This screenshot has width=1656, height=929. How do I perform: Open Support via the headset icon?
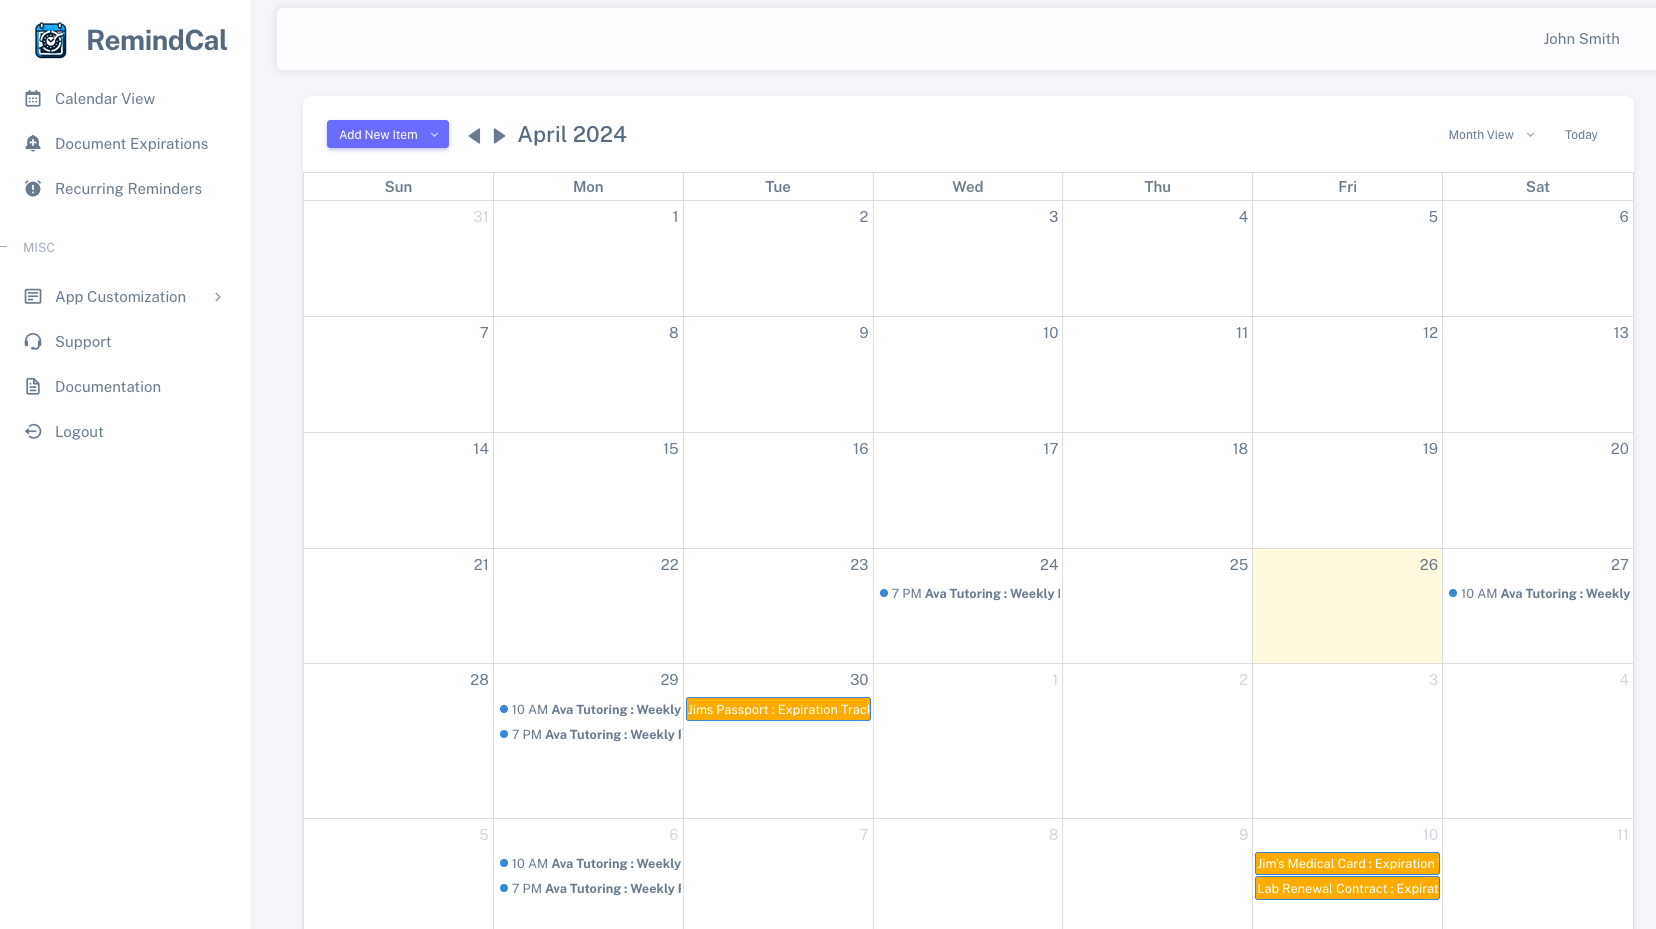[33, 341]
